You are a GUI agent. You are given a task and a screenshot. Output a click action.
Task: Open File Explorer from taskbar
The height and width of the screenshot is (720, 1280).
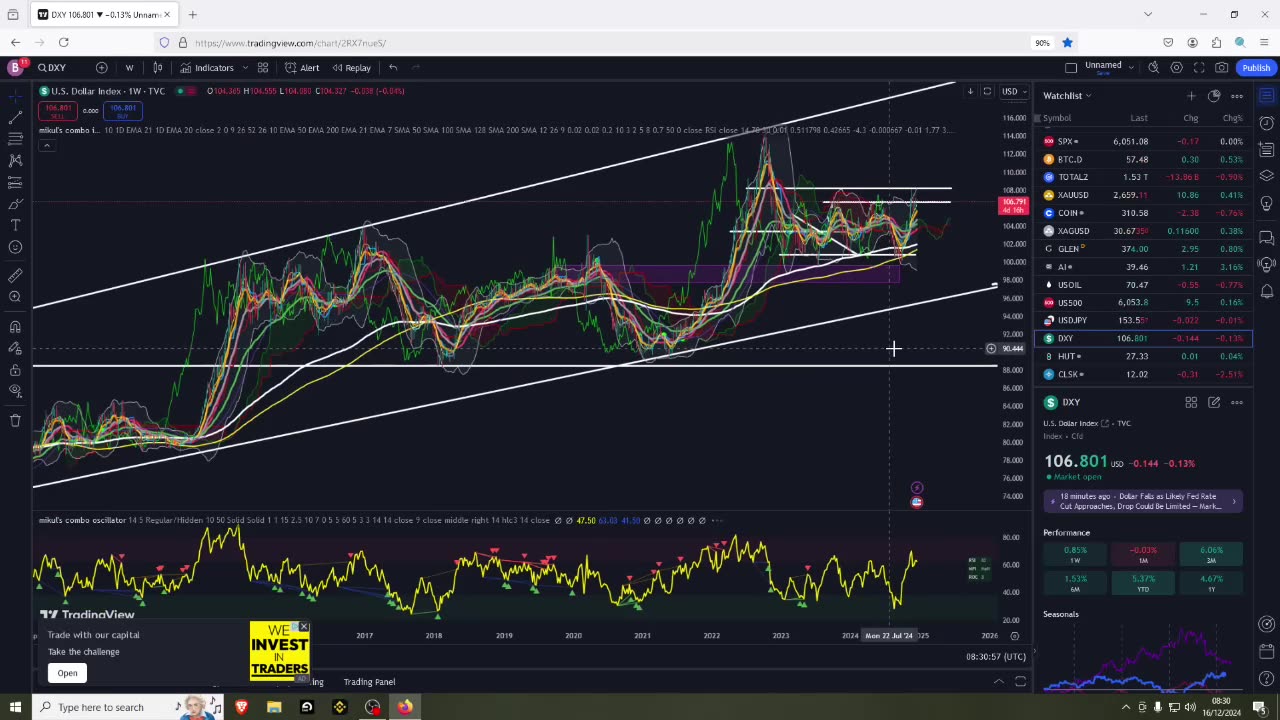pyautogui.click(x=274, y=707)
